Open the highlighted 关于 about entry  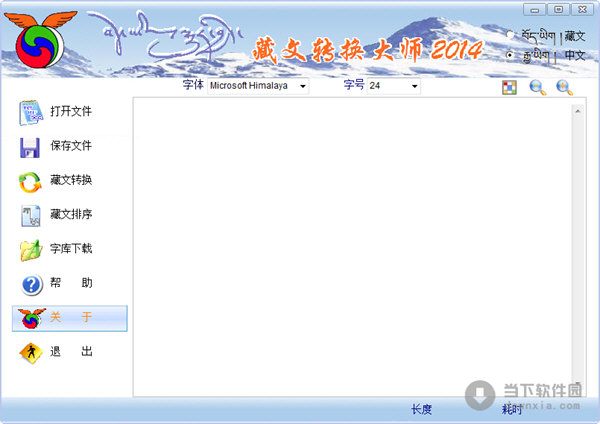[70, 318]
